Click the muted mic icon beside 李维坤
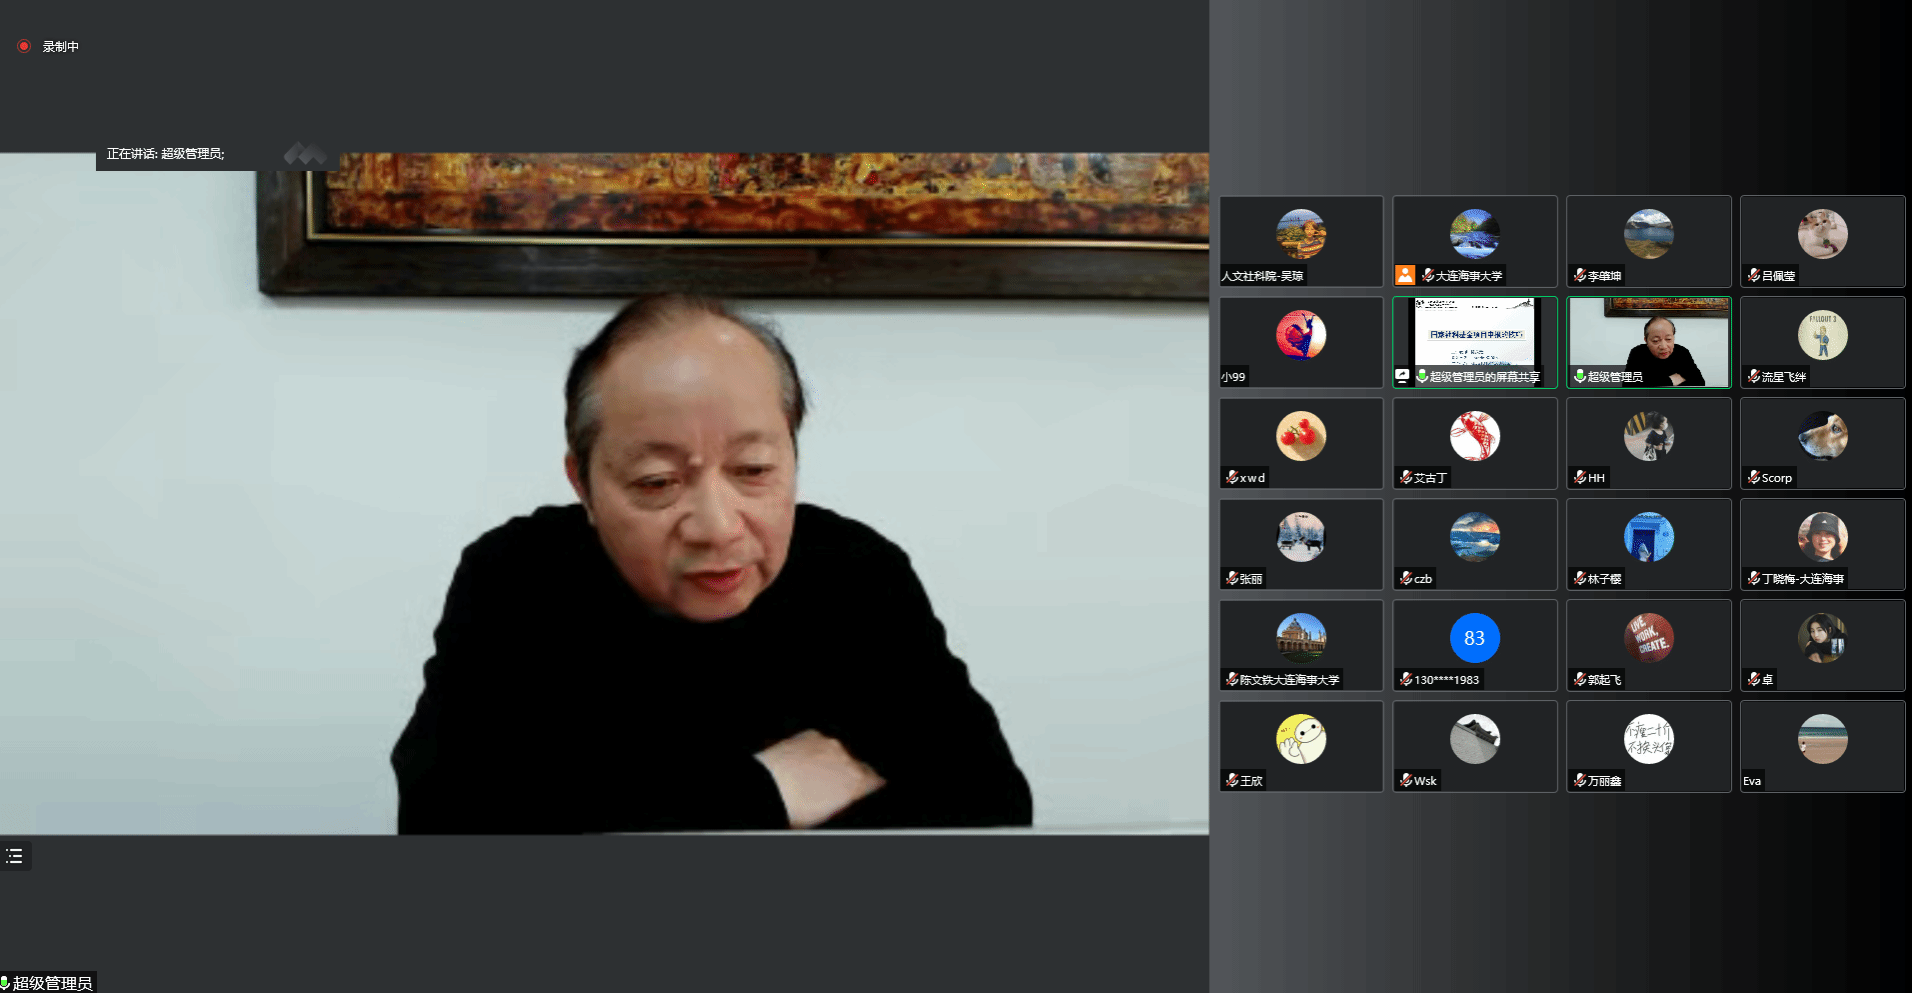This screenshot has height=993, width=1912. tap(1580, 275)
